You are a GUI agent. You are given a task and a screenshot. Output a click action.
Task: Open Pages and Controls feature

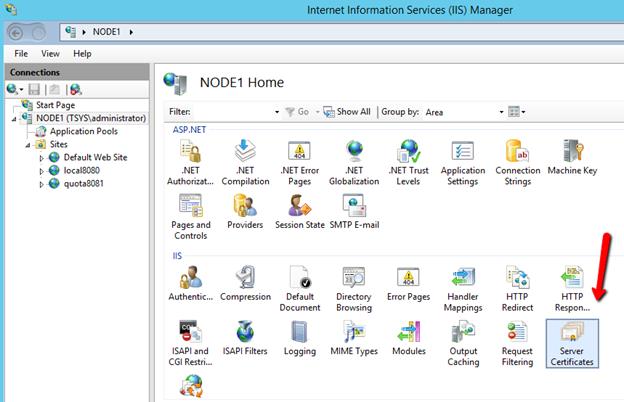191,217
